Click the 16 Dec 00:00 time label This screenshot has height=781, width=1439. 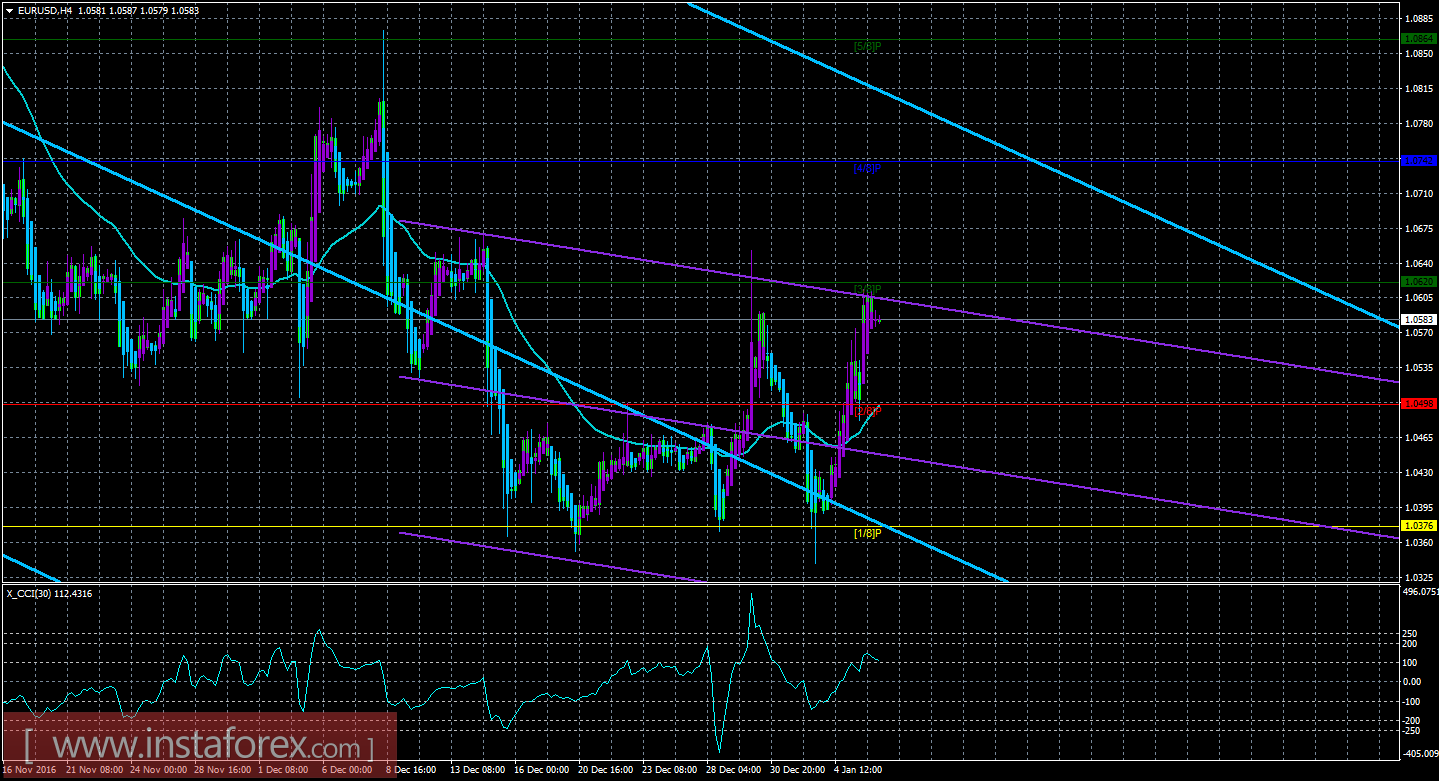[x=539, y=771]
